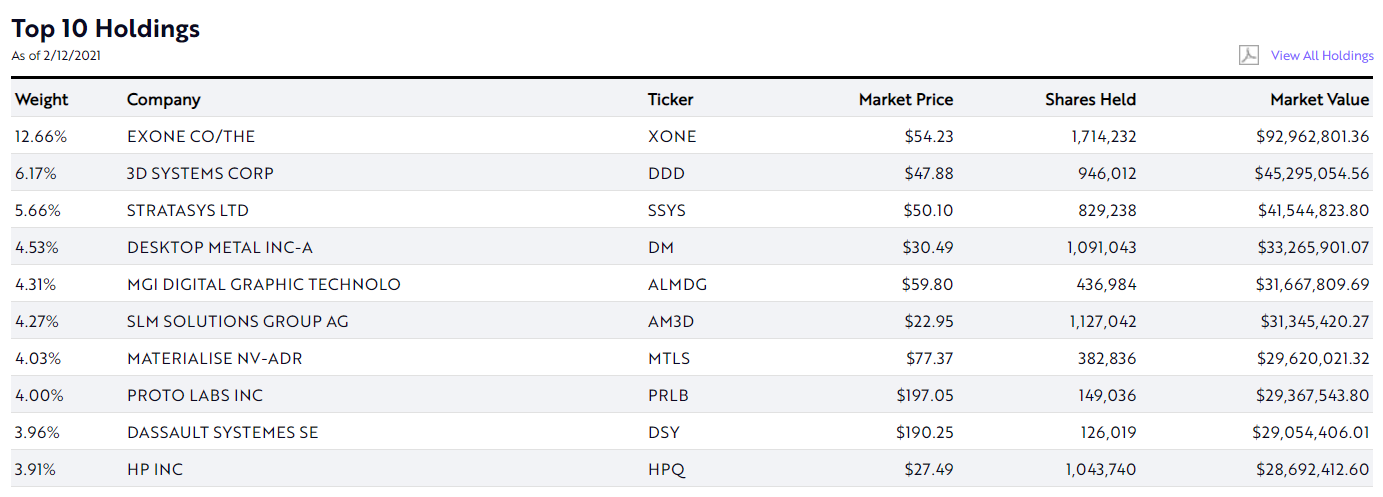Image resolution: width=1383 pixels, height=497 pixels.
Task: Click the Market Price column header
Action: click(x=905, y=99)
